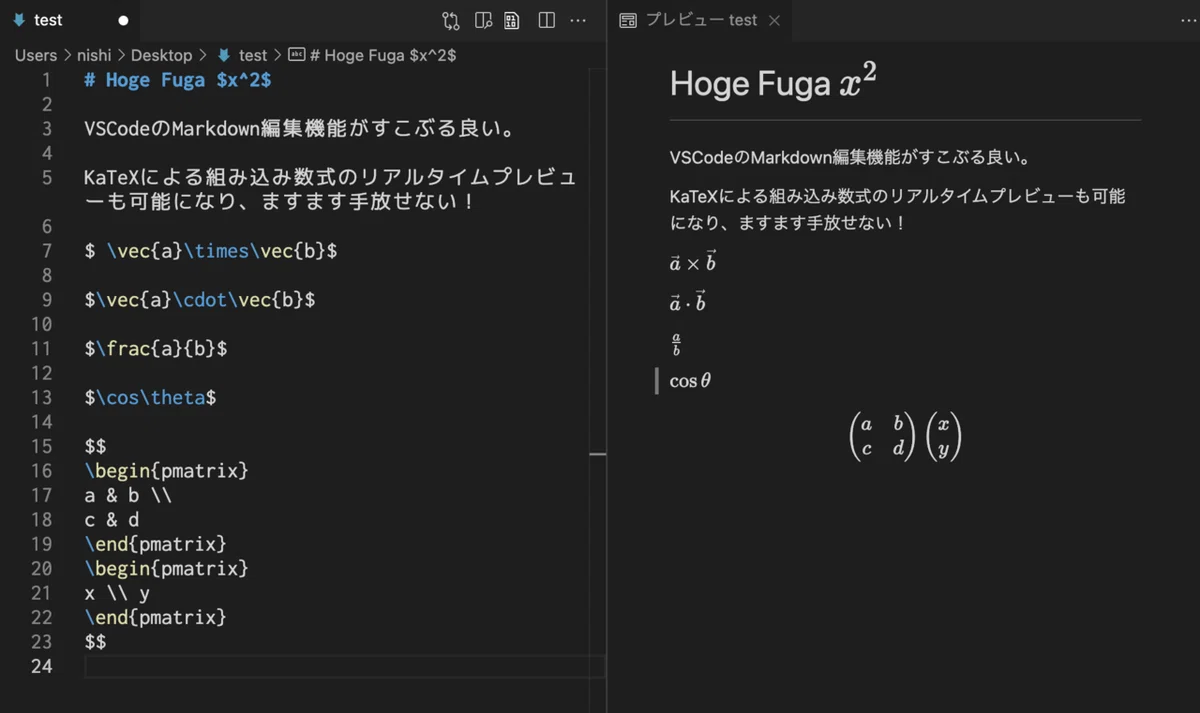Click the \vec{a}\times\vec{b} source line
The height and width of the screenshot is (713, 1200).
tap(211, 251)
